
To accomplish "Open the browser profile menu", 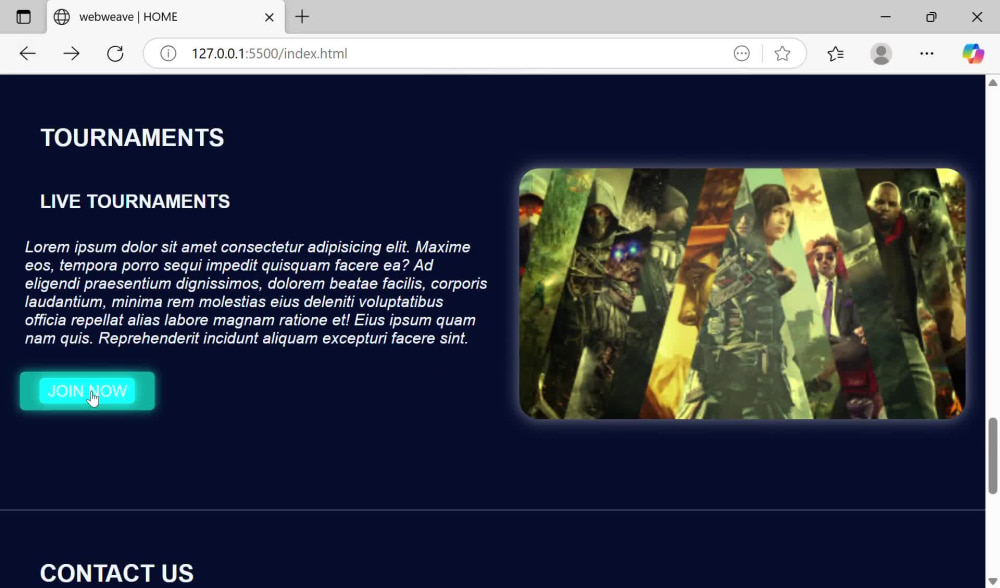I will point(881,54).
